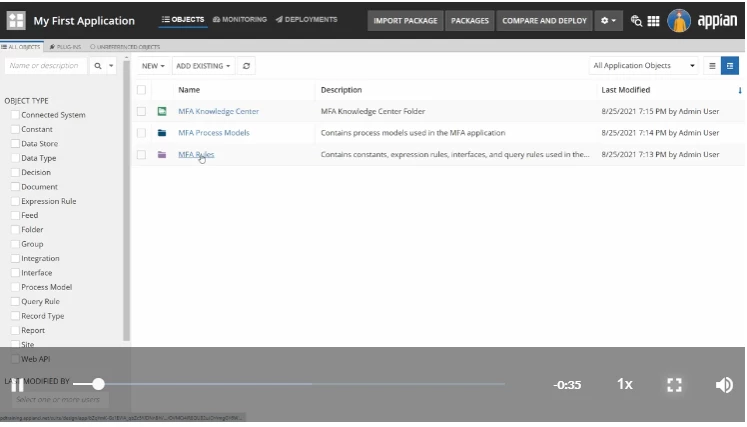Mute the video volume
The height and width of the screenshot is (427, 747).
coord(724,385)
